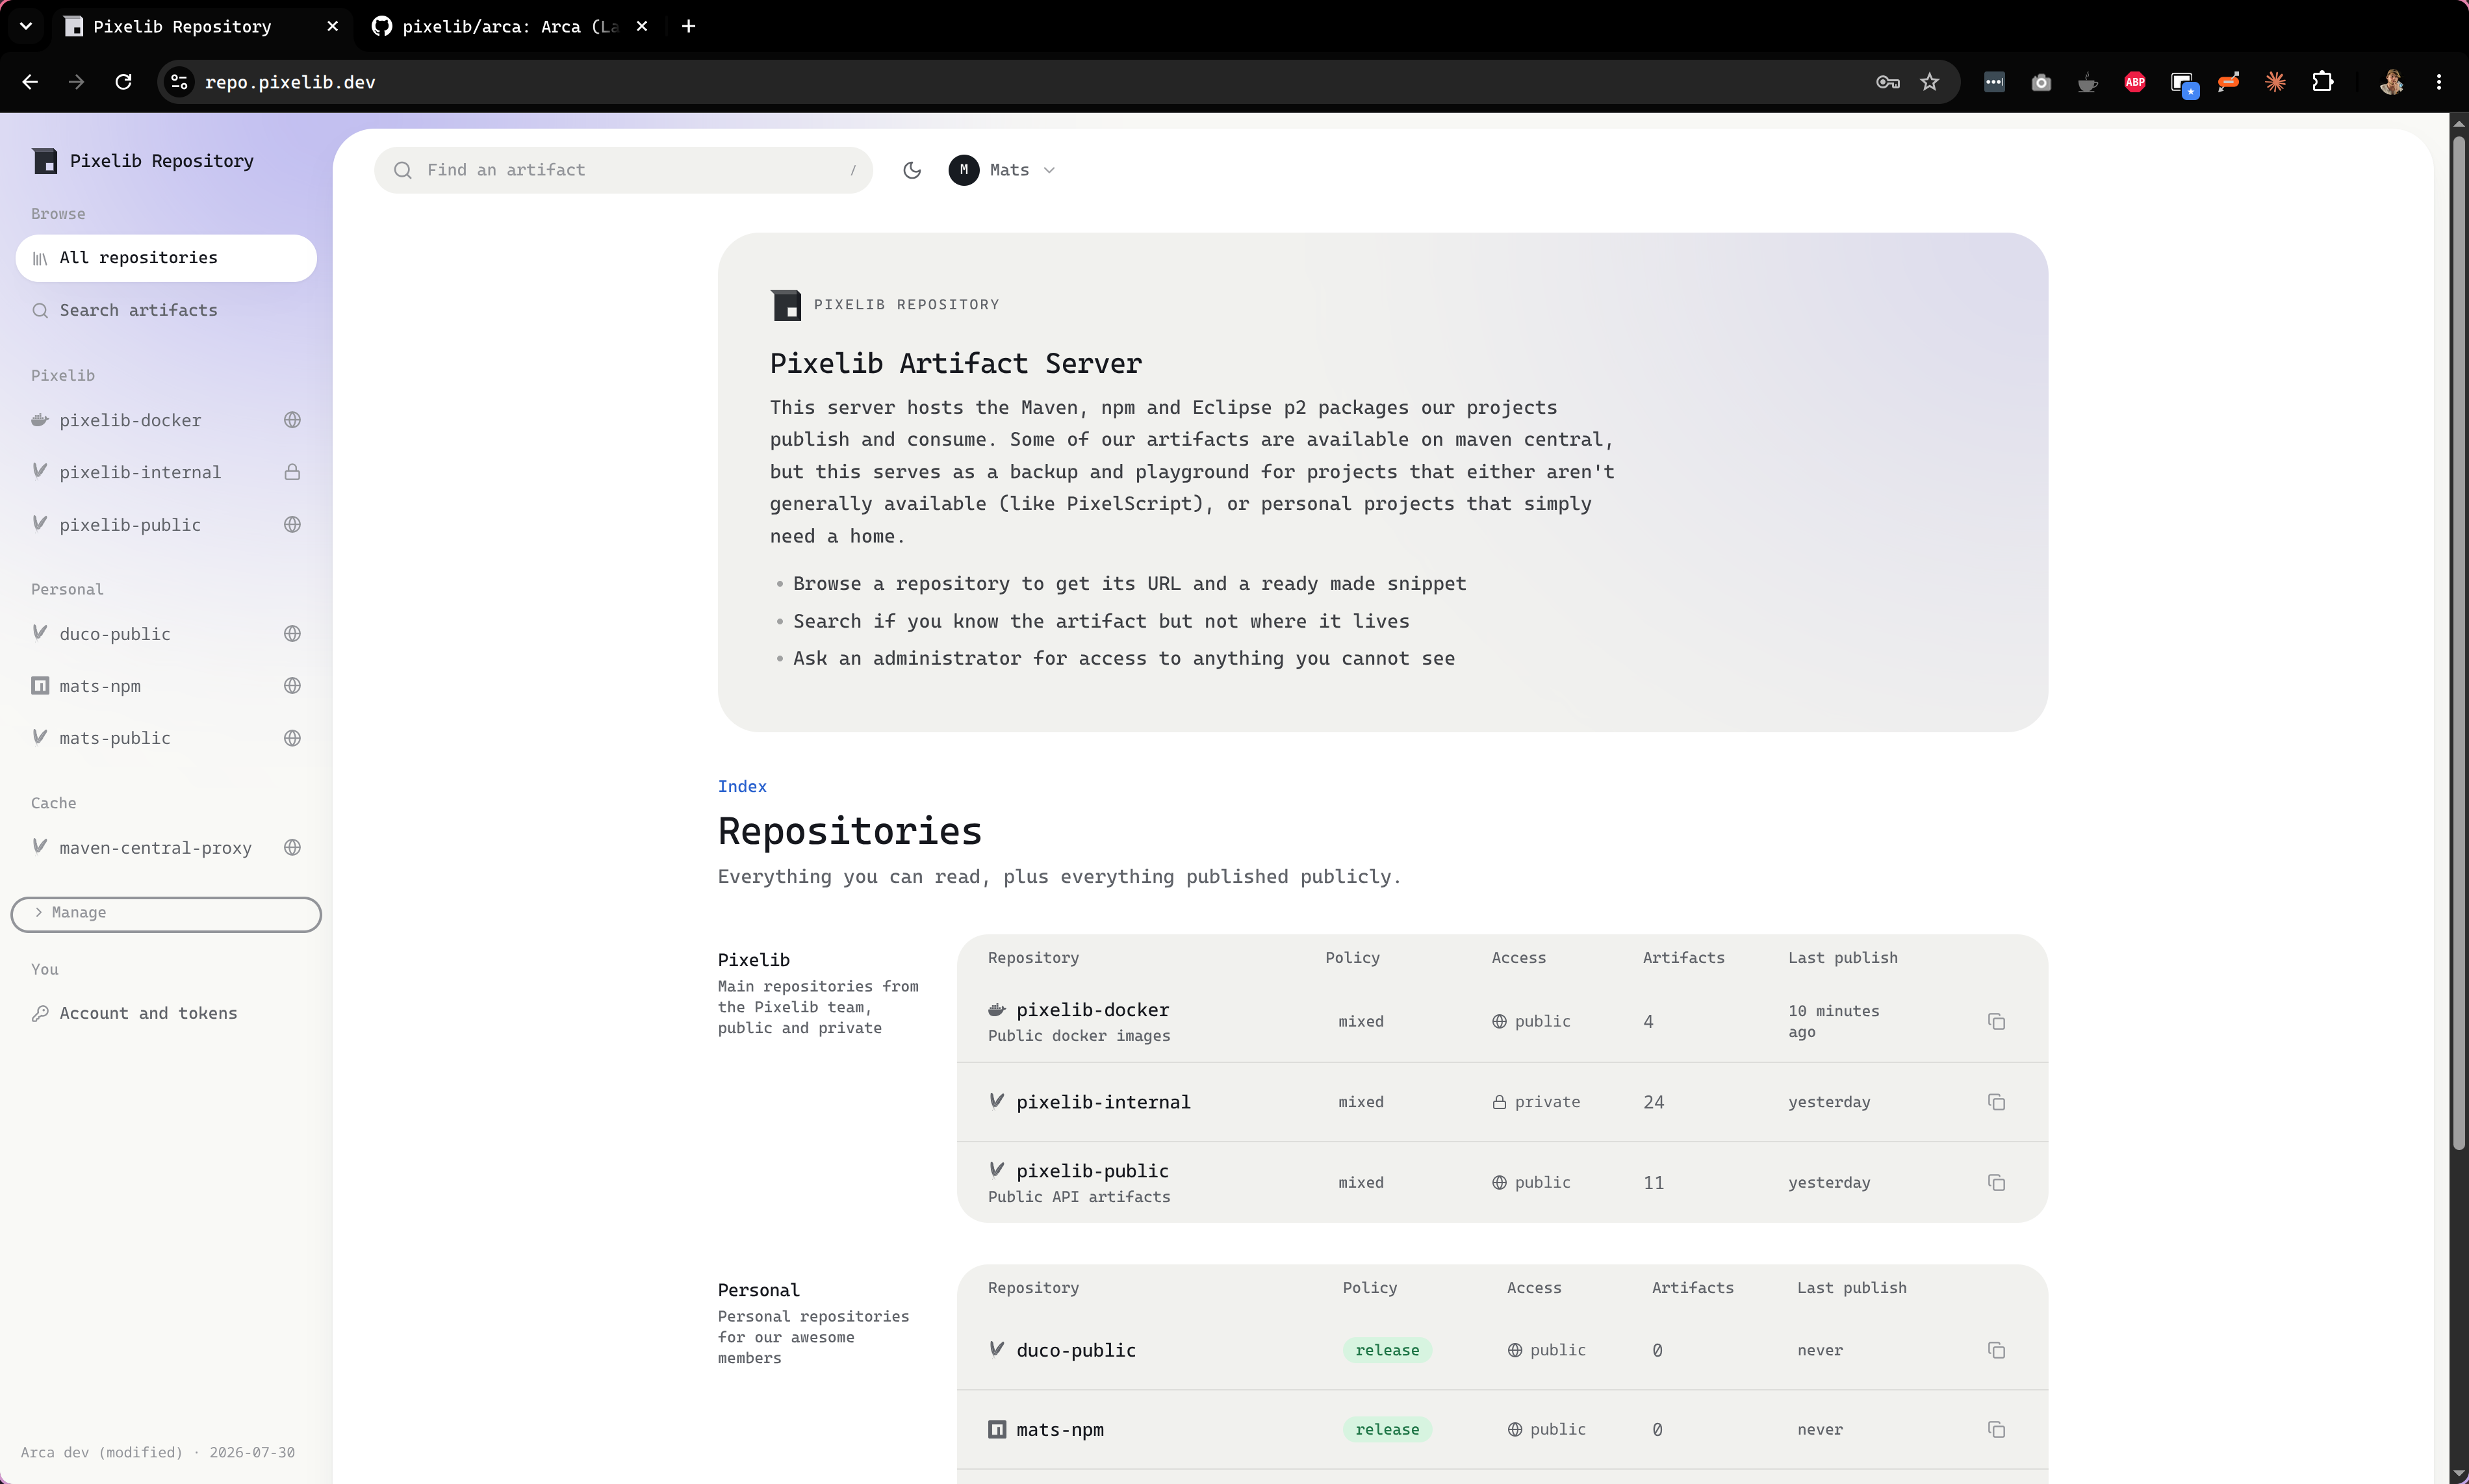The width and height of the screenshot is (2469, 1484).
Task: Click release badge in mats-npm row
Action: 1387,1430
